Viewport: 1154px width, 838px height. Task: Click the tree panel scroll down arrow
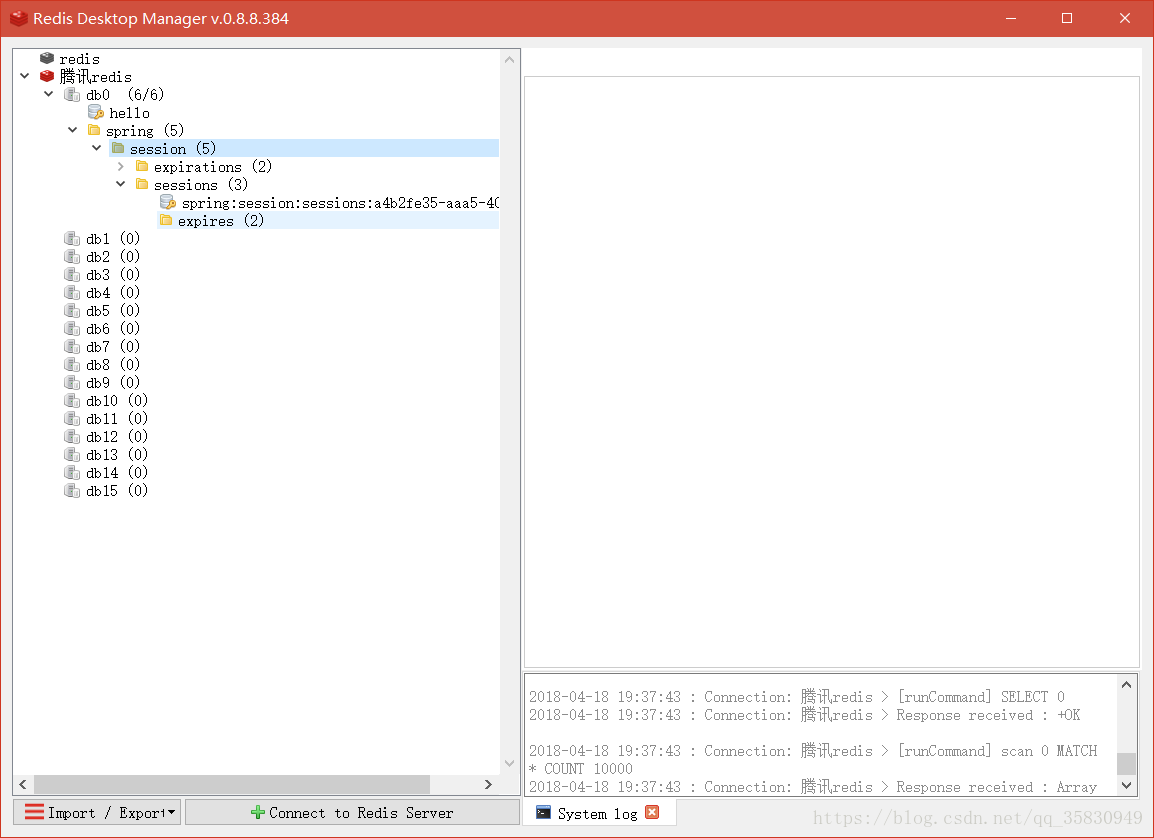tap(509, 764)
